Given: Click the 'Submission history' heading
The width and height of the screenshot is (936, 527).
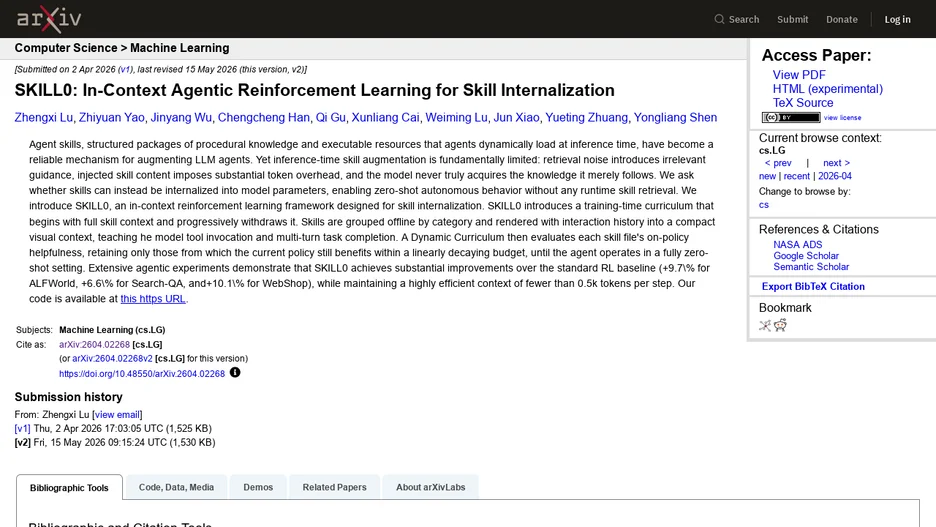Looking at the screenshot, I should [69, 397].
